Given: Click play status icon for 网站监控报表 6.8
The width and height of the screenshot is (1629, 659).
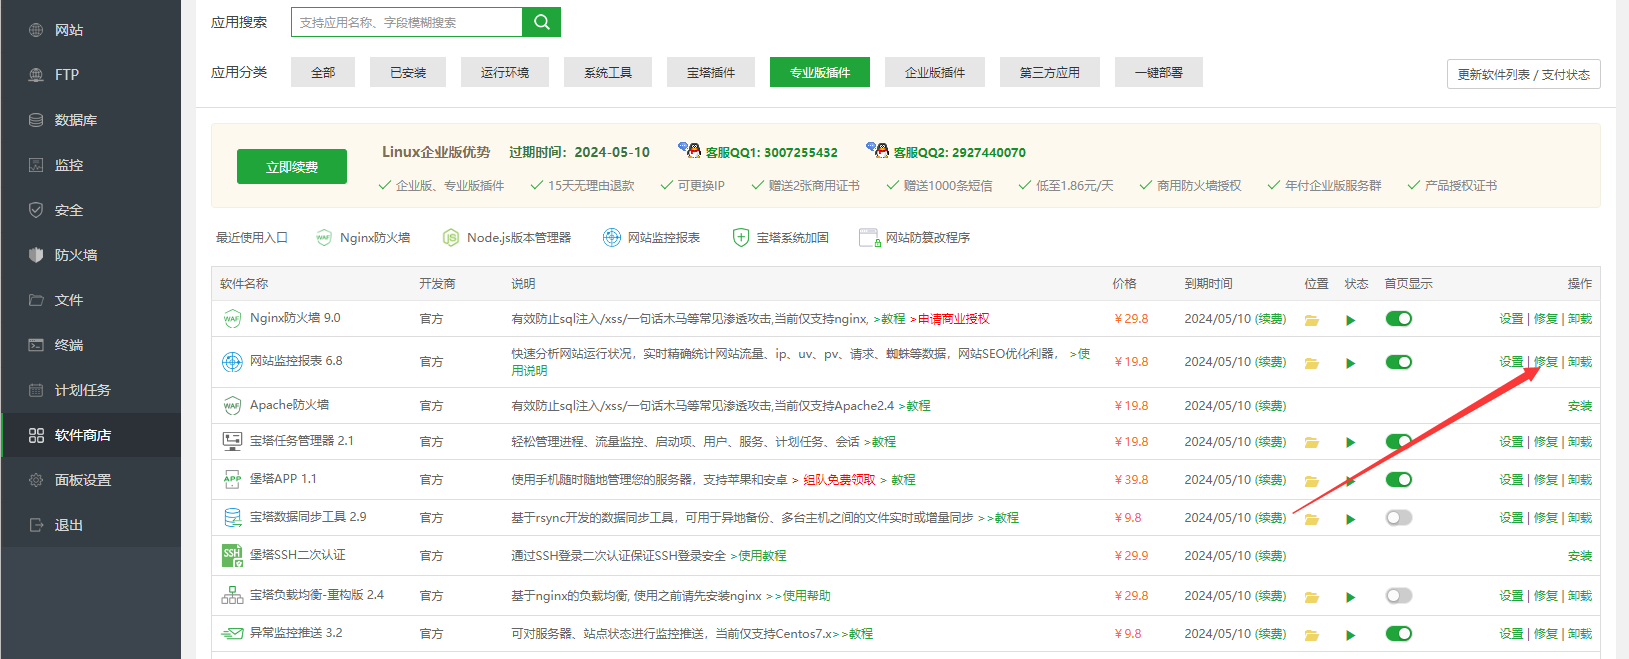Looking at the screenshot, I should [x=1351, y=363].
